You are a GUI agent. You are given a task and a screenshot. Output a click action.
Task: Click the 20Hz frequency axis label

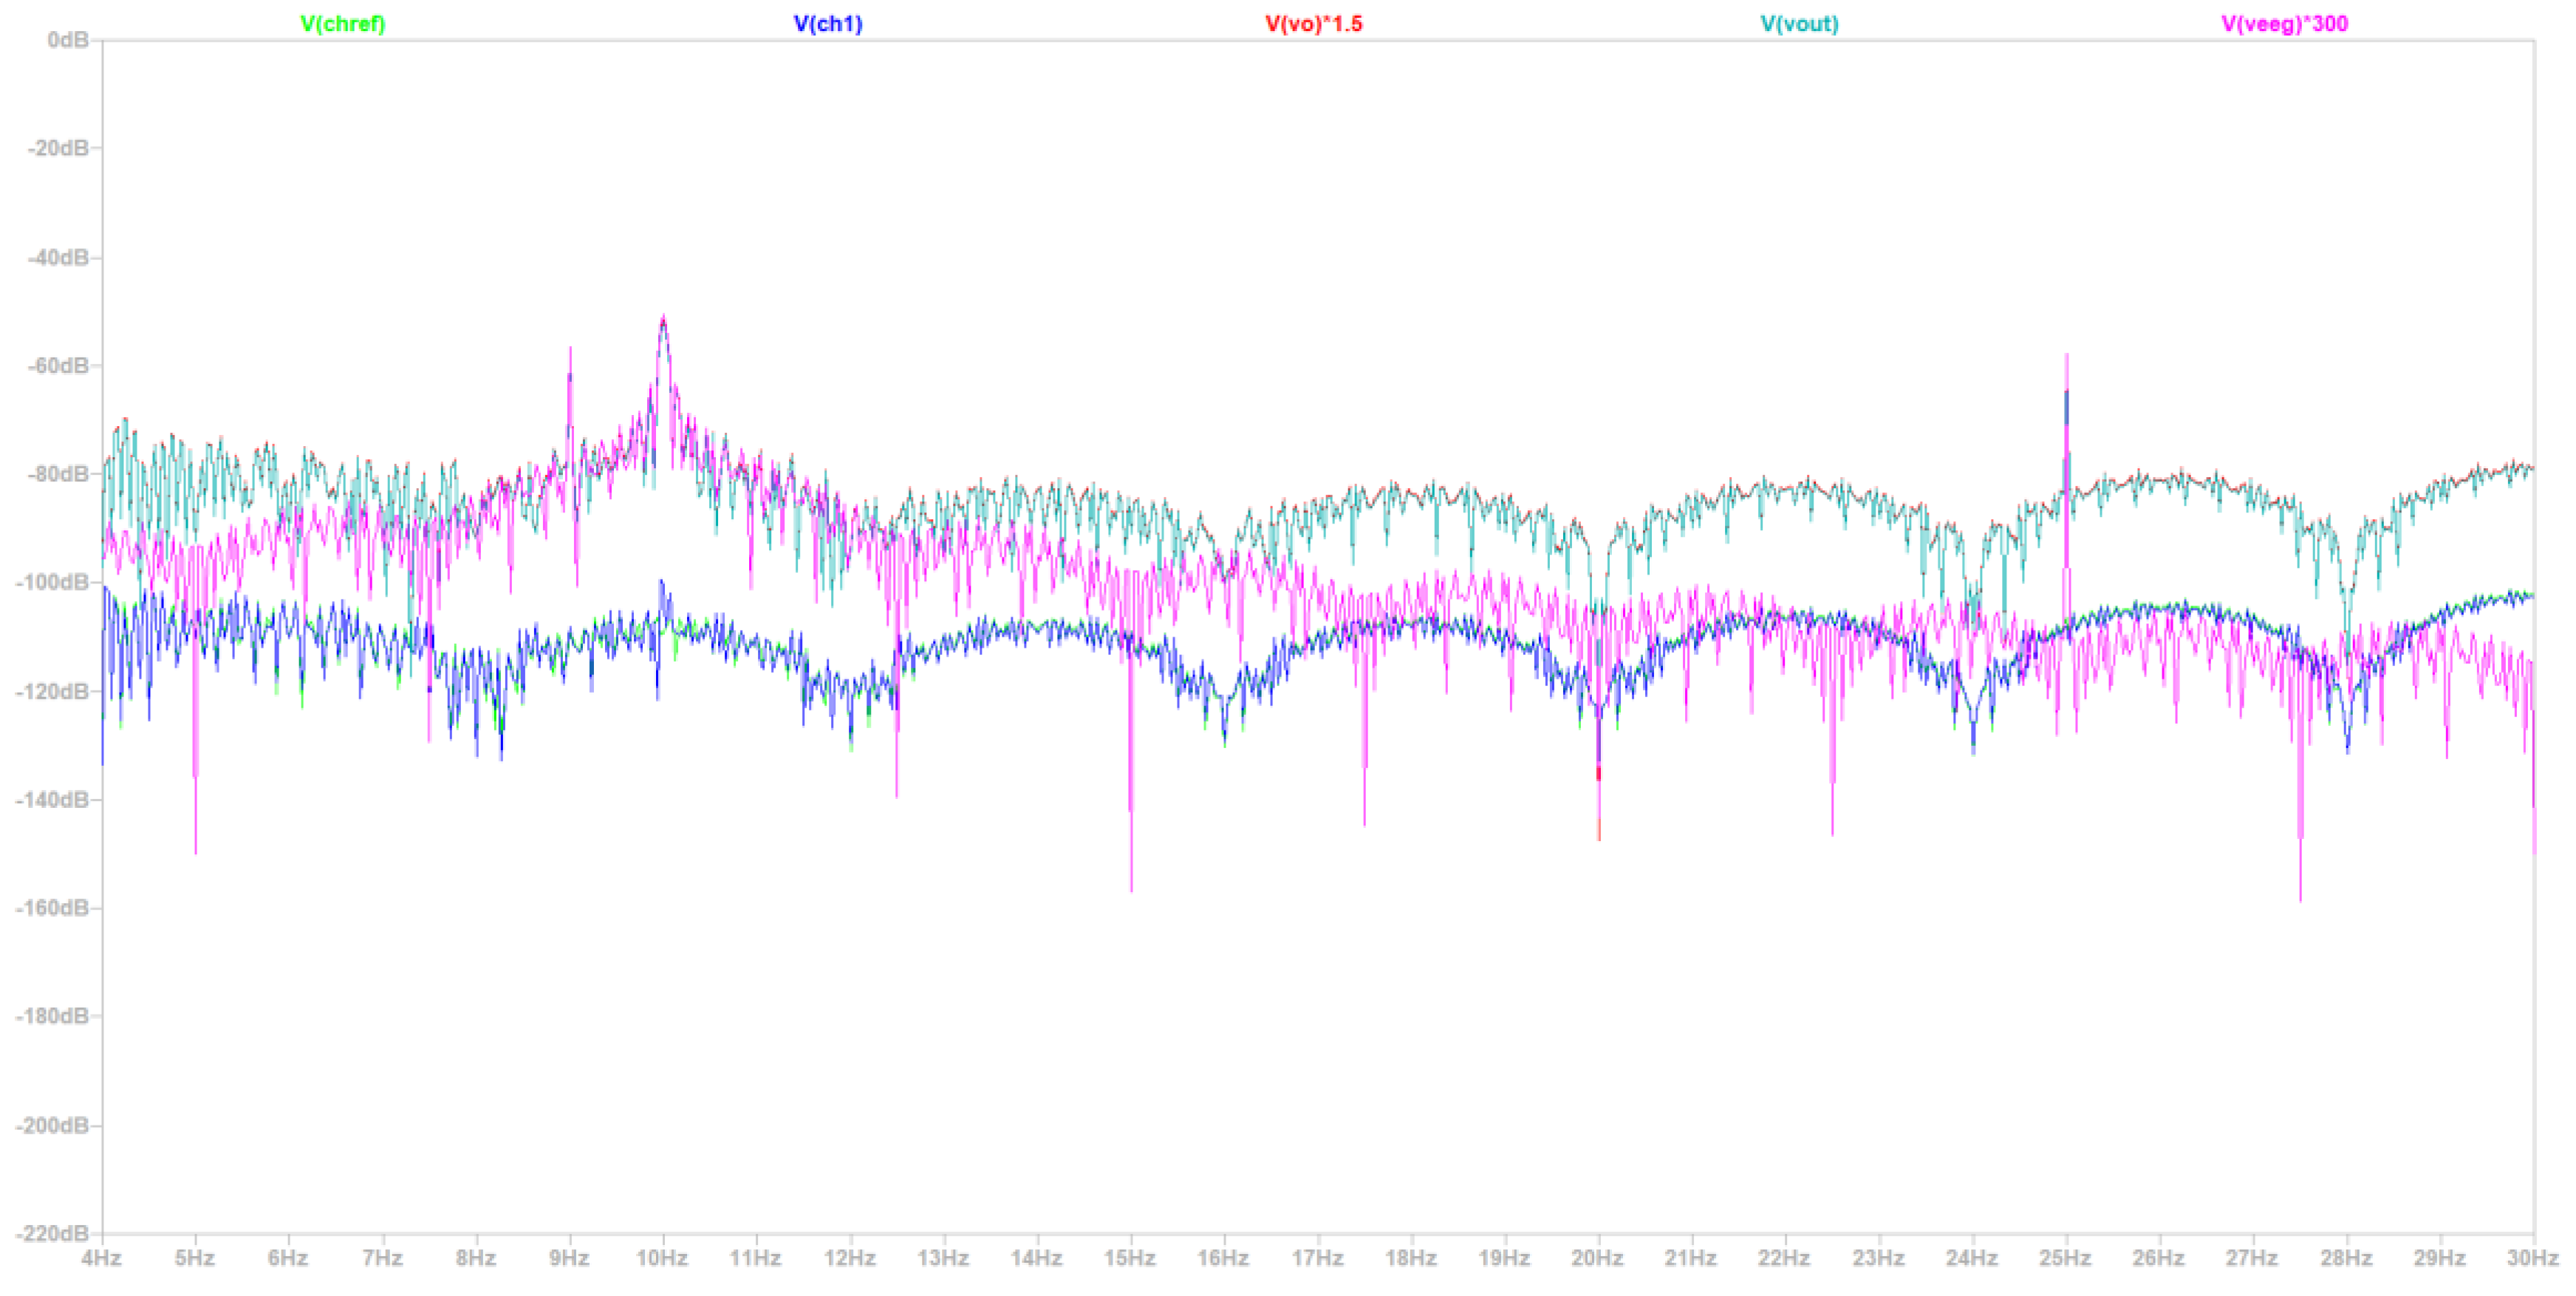pyautogui.click(x=1597, y=1258)
